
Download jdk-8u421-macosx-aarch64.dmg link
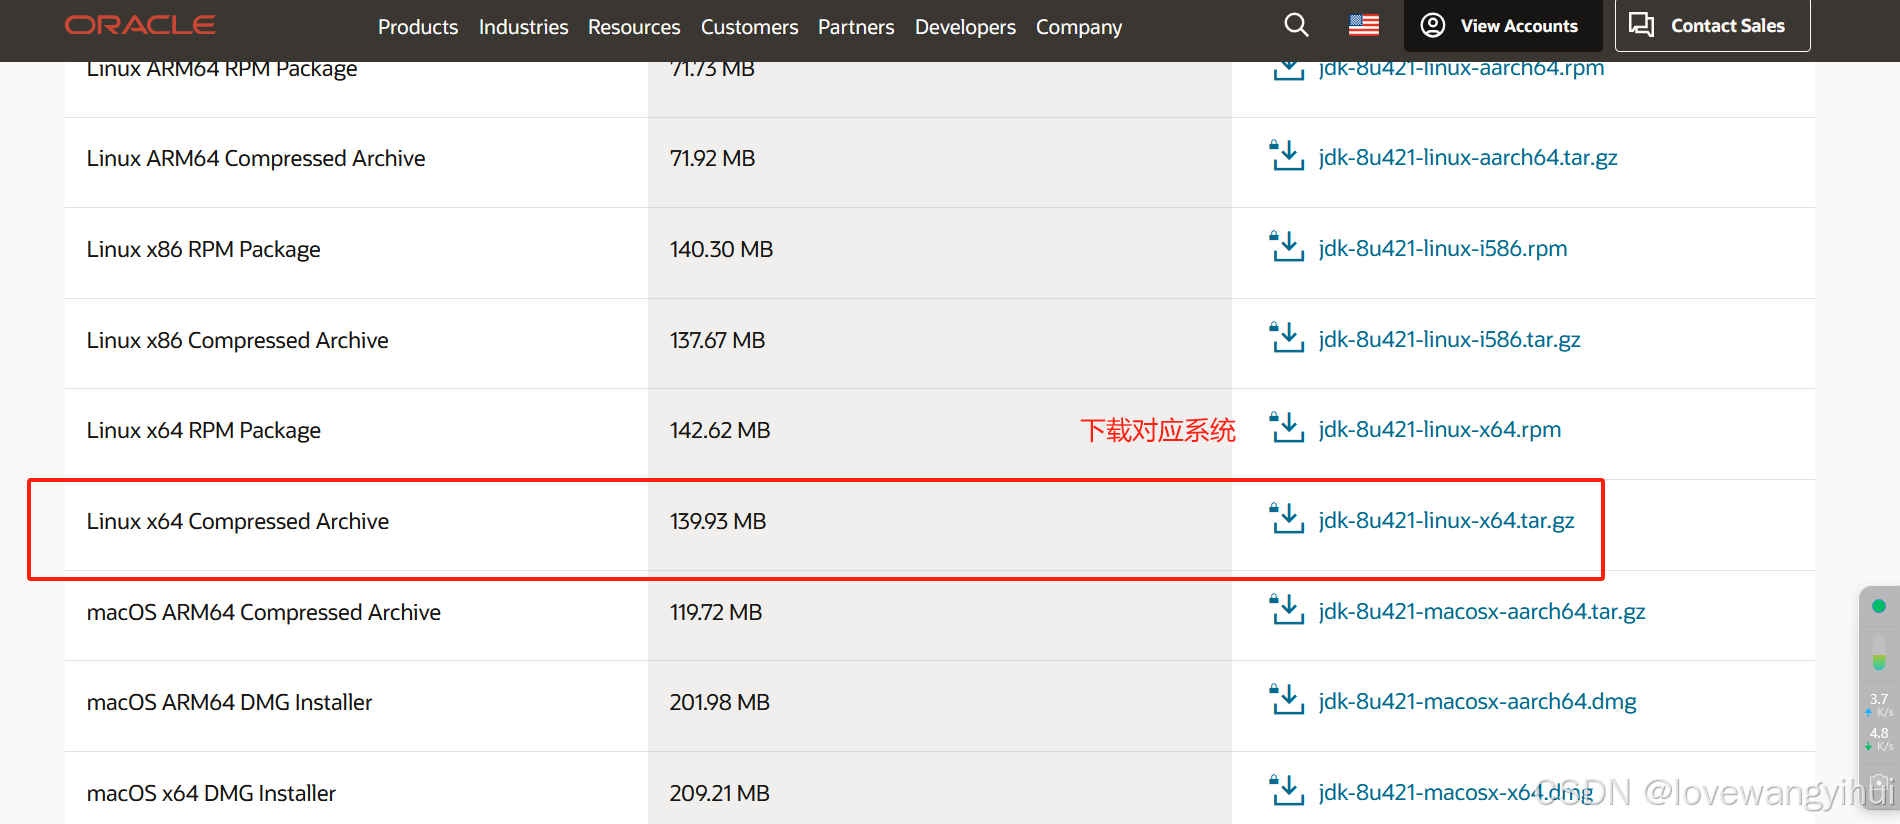[1478, 701]
